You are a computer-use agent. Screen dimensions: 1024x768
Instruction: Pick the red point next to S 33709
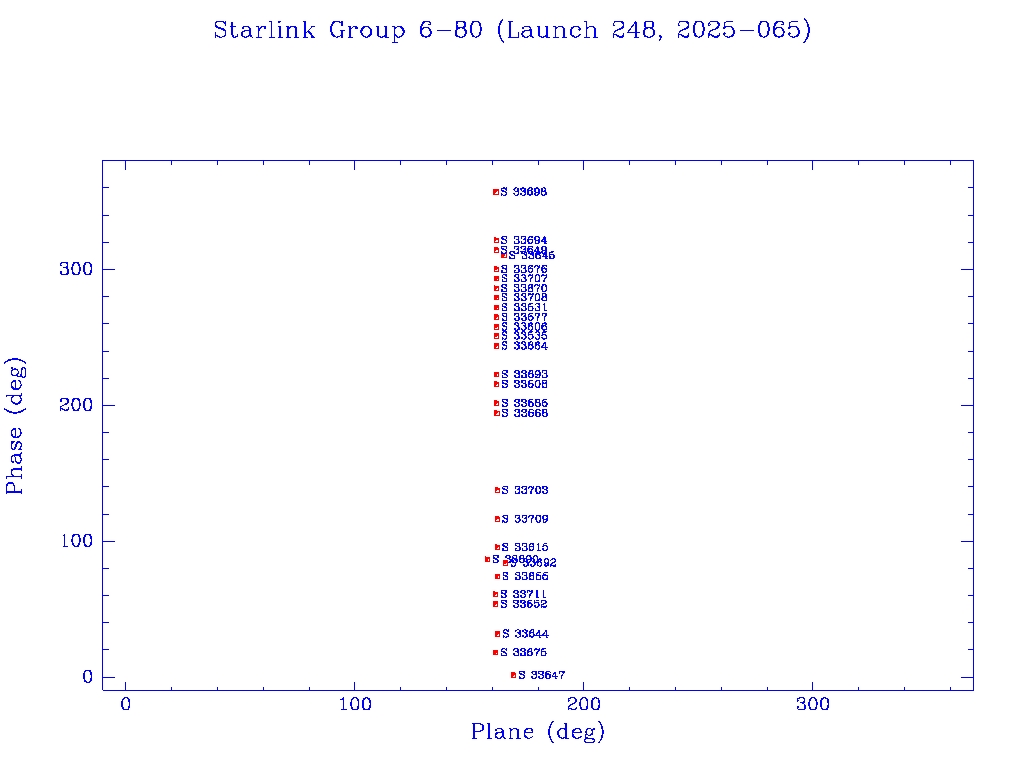497,519
